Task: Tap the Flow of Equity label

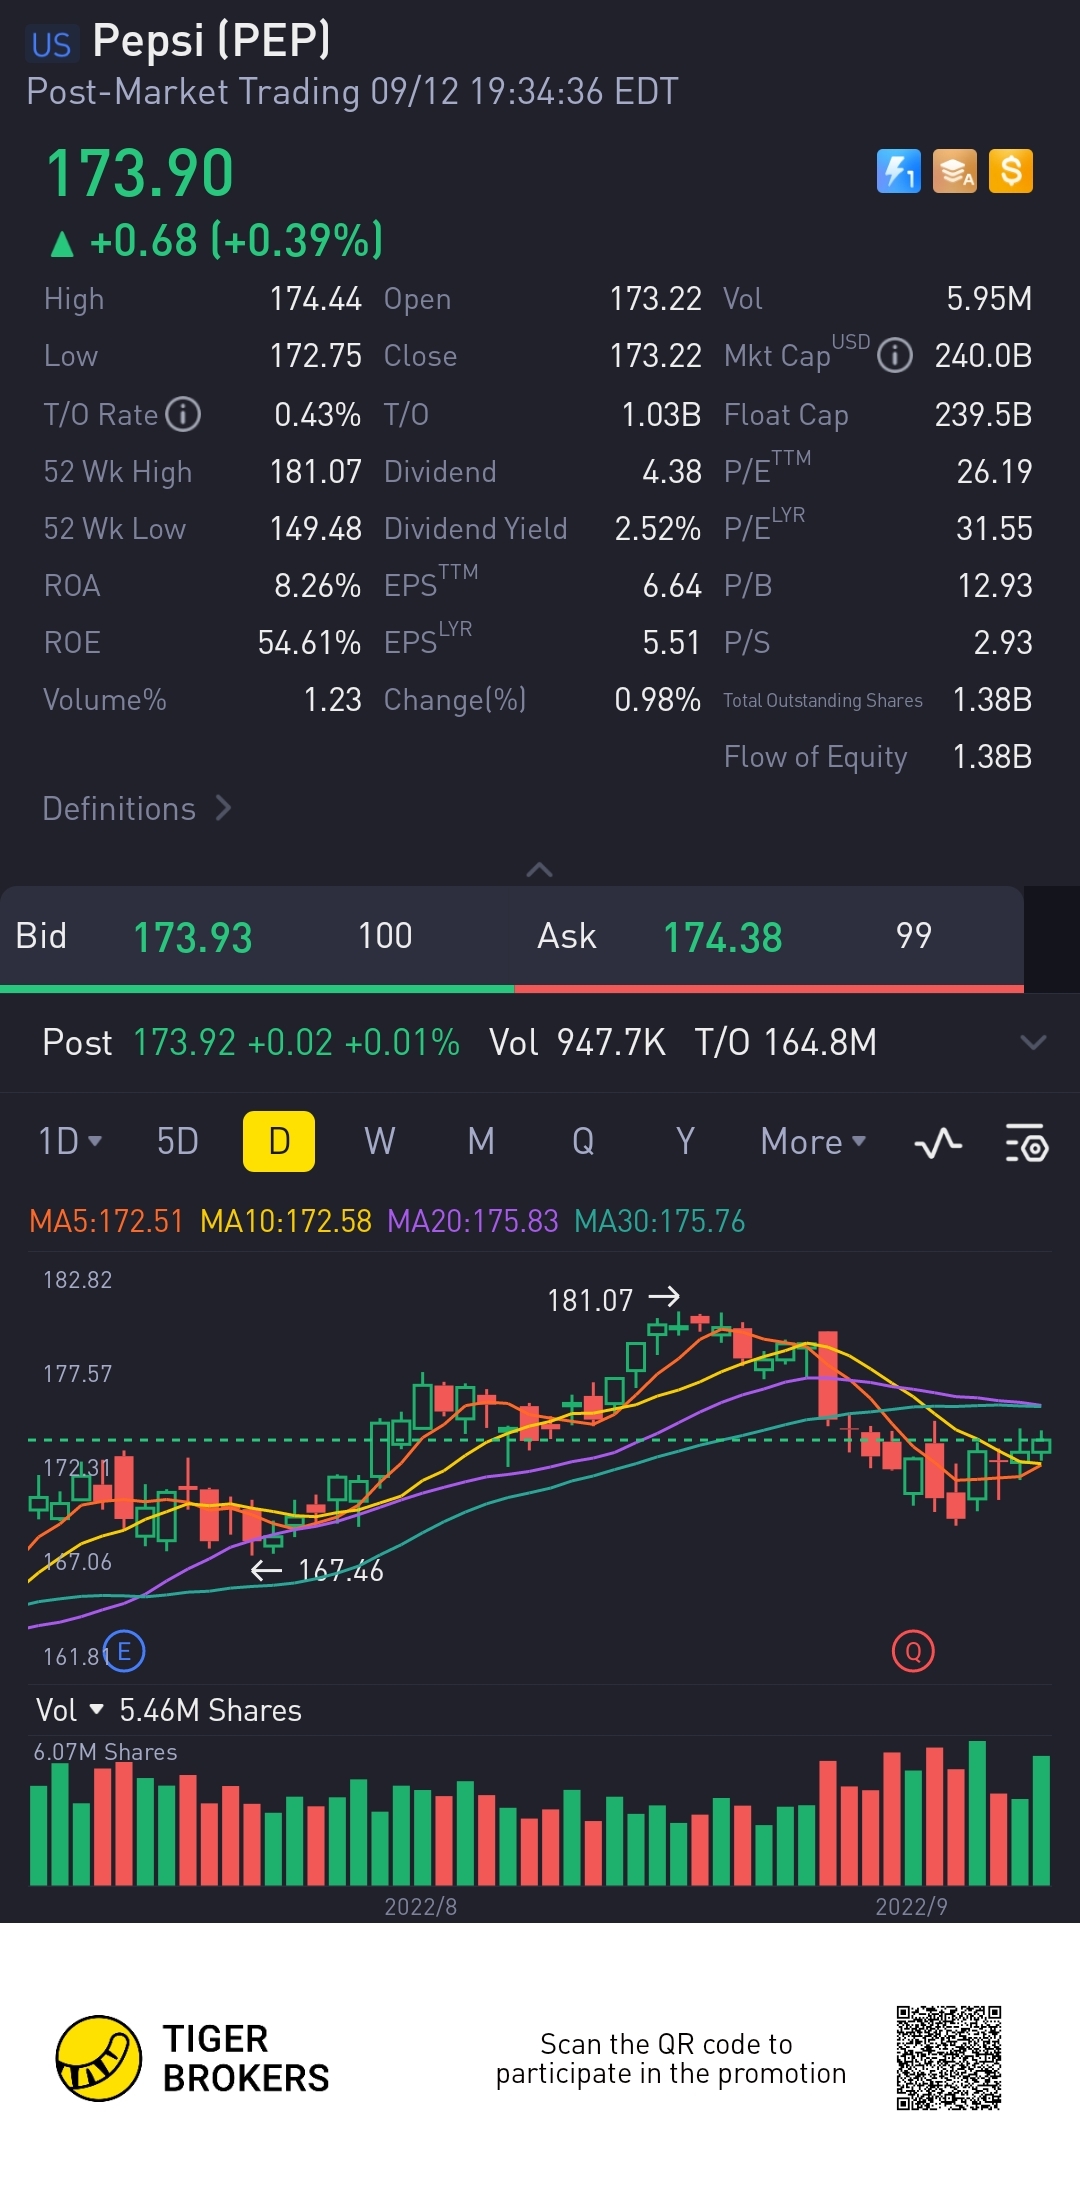Action: click(816, 757)
